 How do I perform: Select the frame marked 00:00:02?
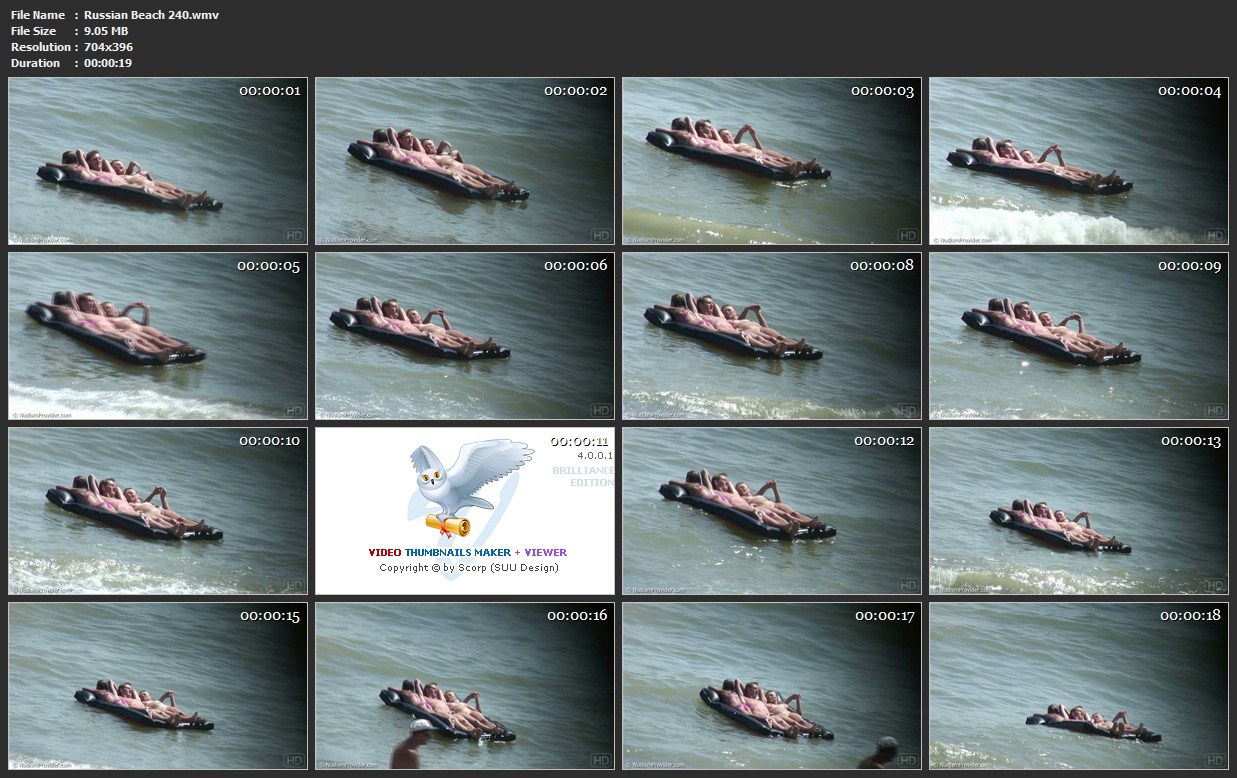pos(464,161)
